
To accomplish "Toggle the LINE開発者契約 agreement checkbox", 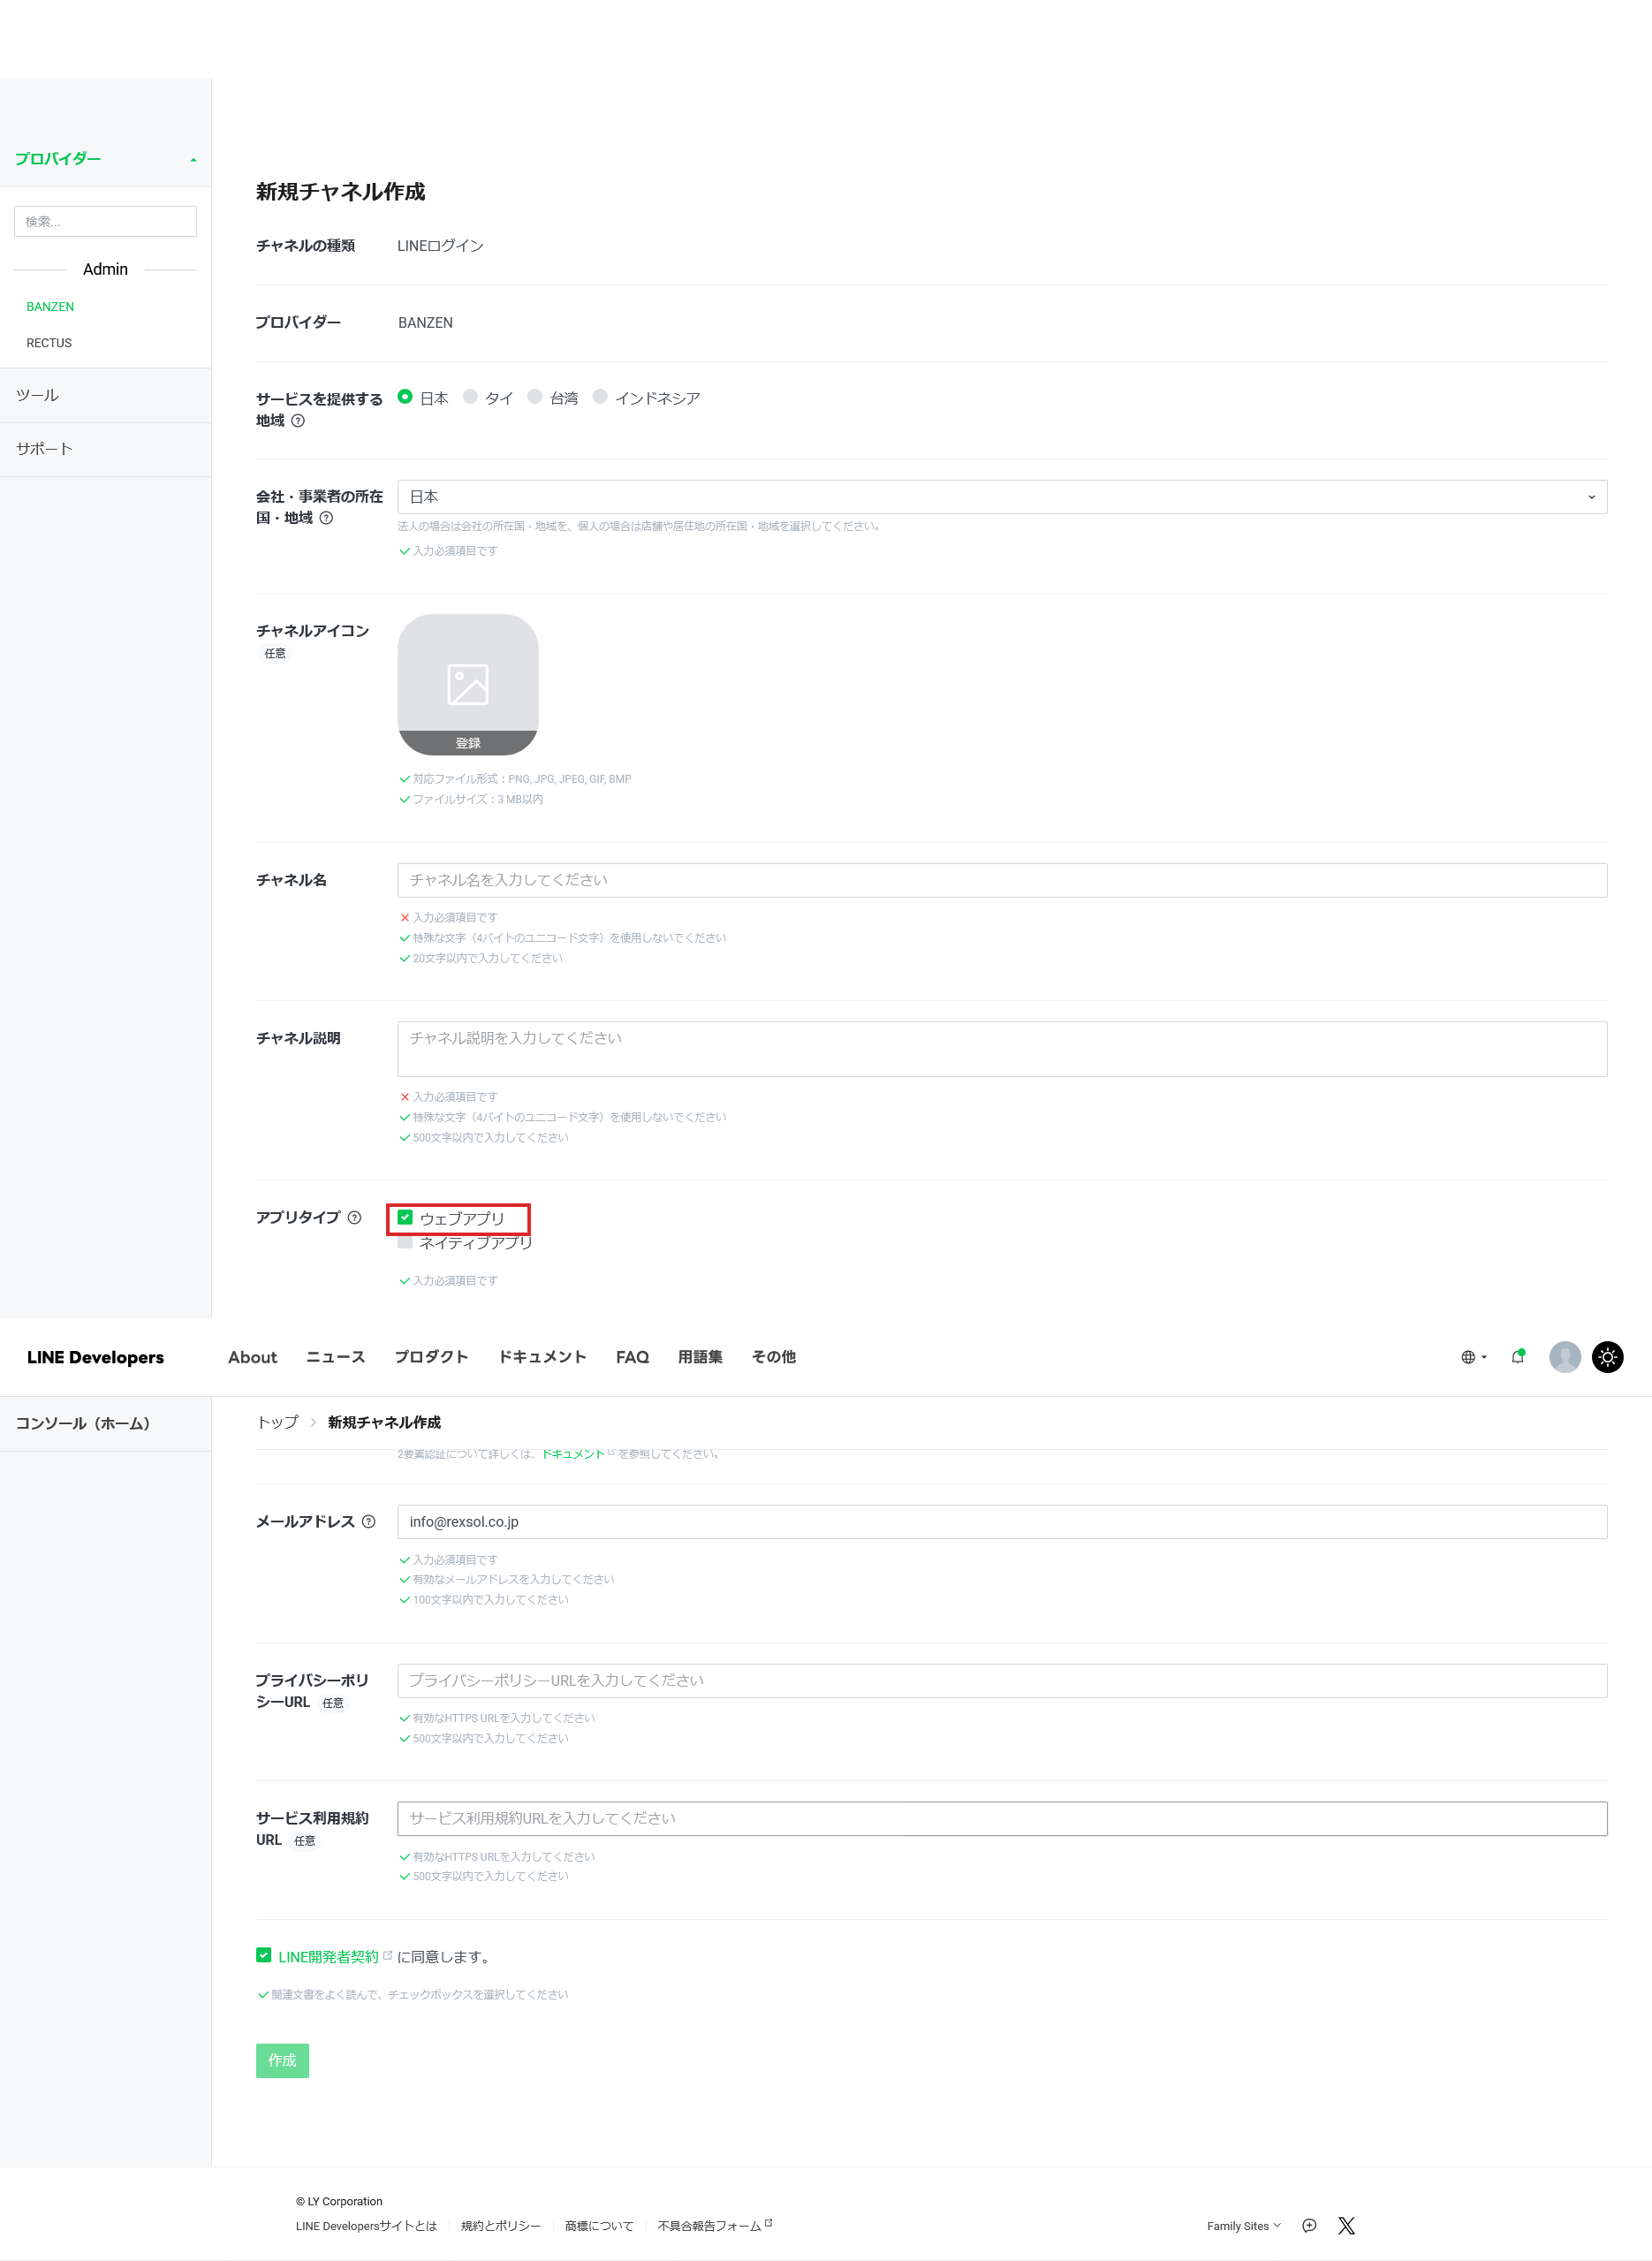I will [x=263, y=1955].
